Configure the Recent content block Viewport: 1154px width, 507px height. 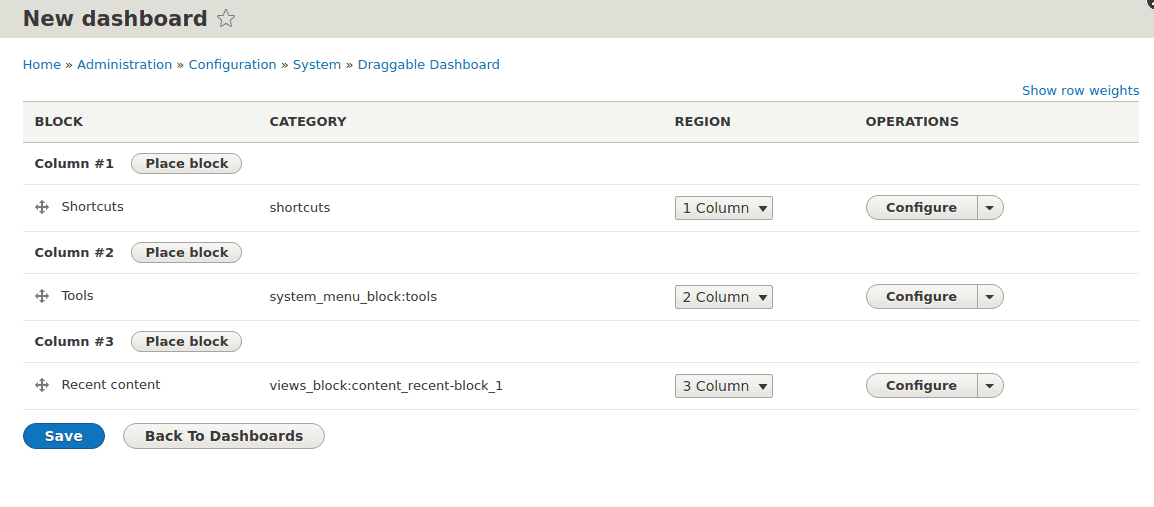(921, 386)
